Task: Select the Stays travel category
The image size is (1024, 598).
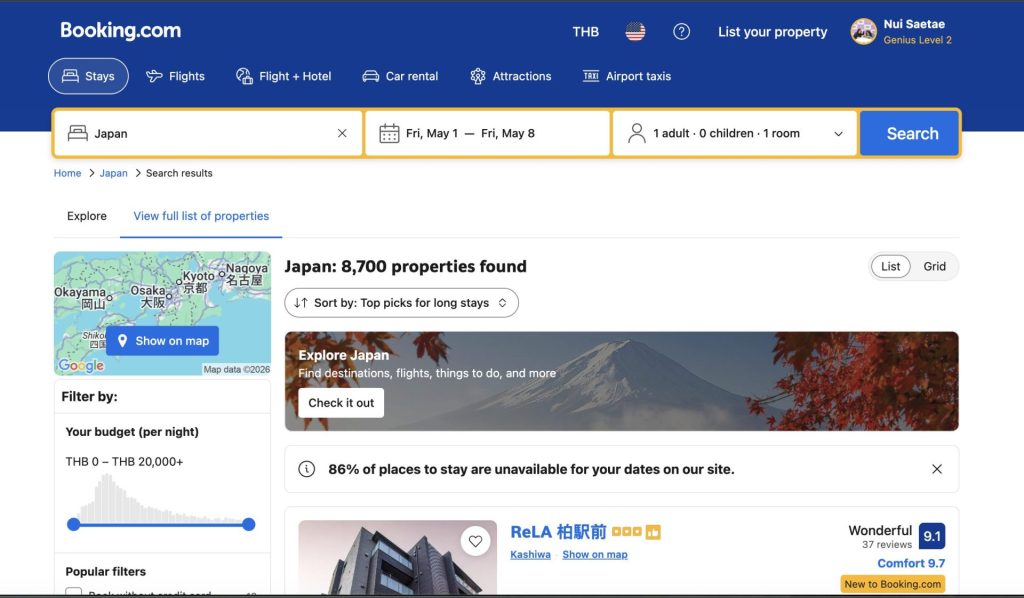Action: (88, 76)
